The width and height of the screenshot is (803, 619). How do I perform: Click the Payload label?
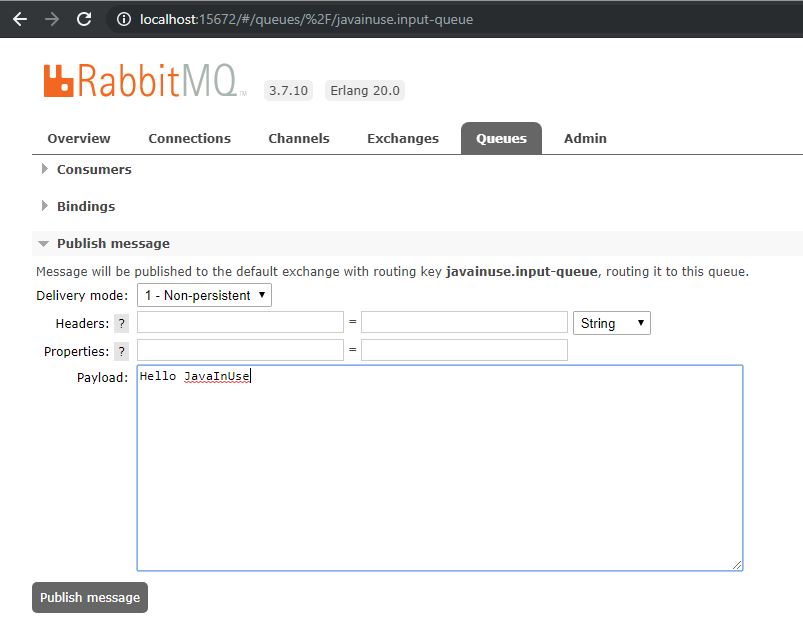(102, 377)
